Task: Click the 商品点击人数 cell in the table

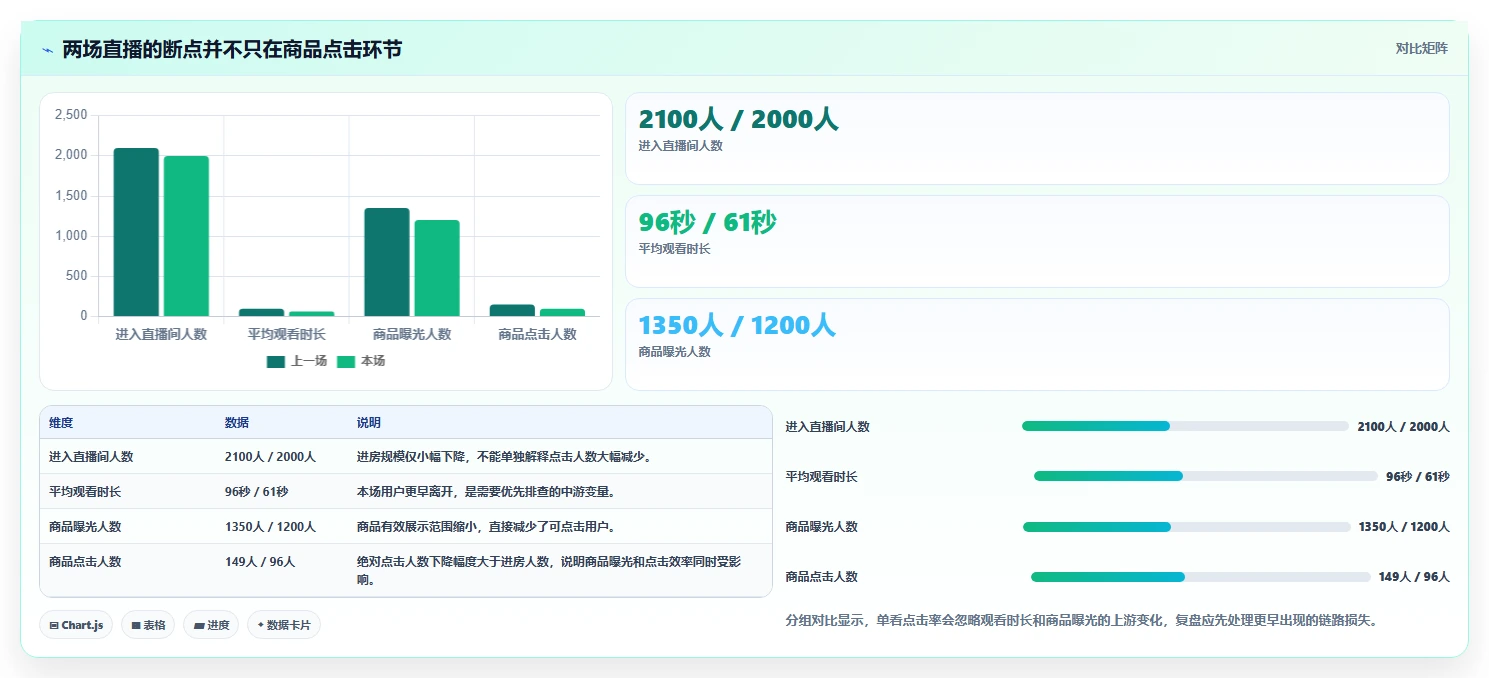Action: tap(85, 561)
